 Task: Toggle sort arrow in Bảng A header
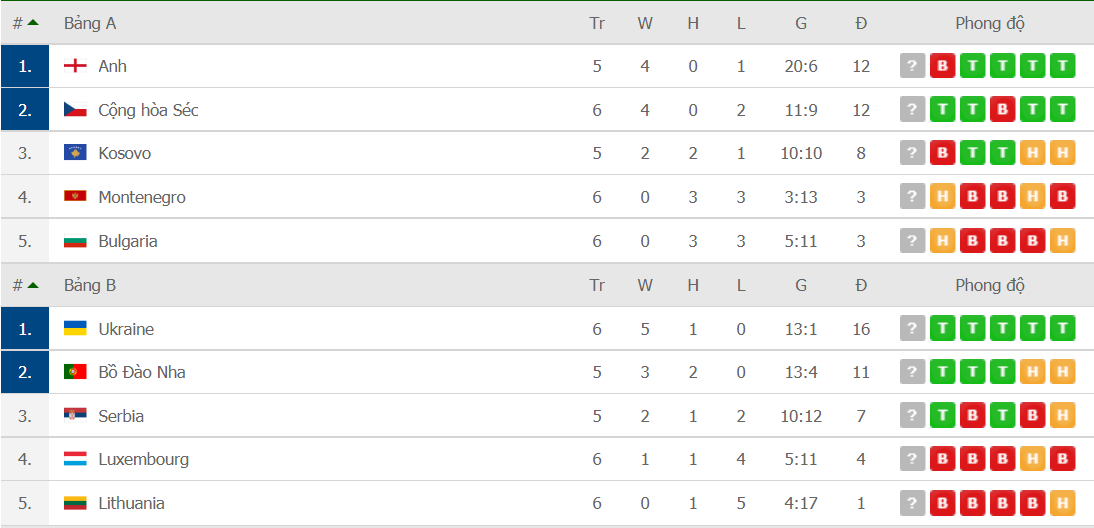click(x=33, y=23)
